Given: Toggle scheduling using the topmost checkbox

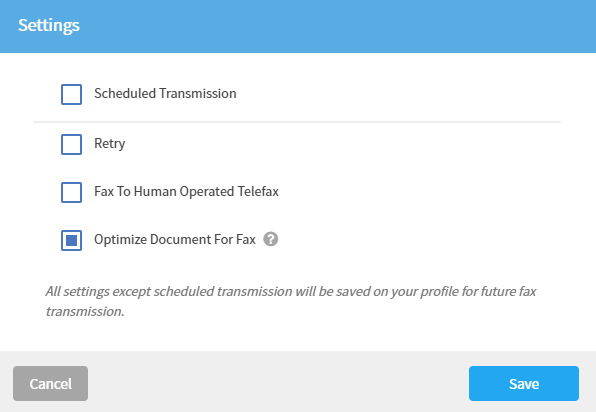Looking at the screenshot, I should (71, 94).
